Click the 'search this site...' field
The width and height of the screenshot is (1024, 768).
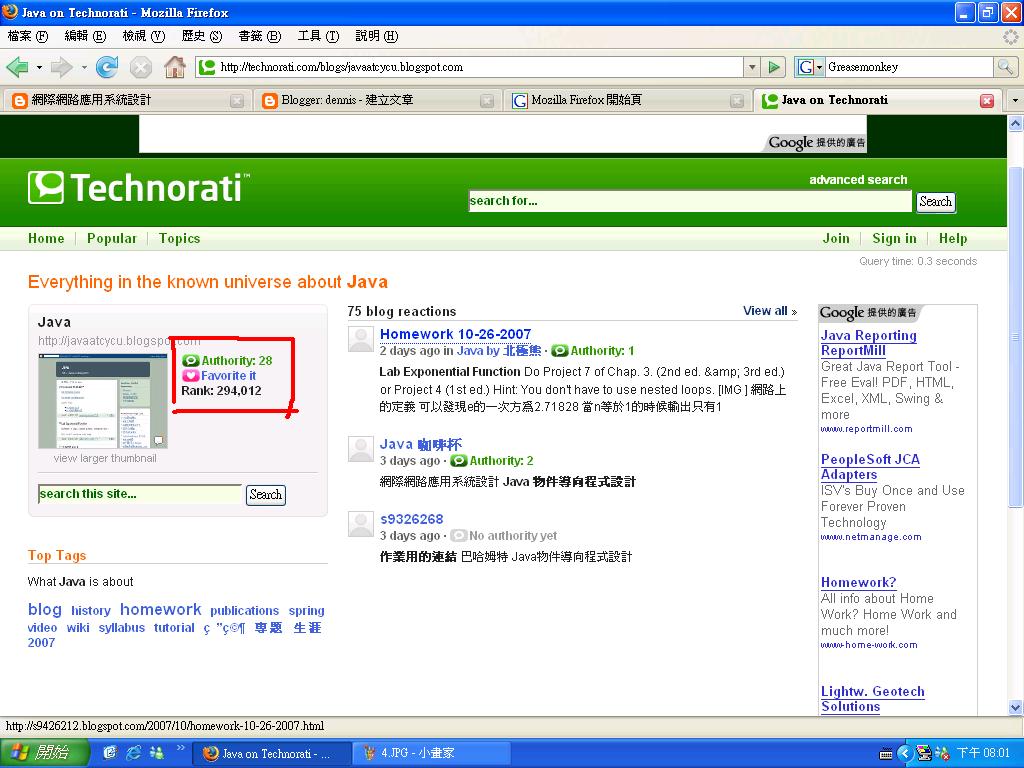coord(140,494)
